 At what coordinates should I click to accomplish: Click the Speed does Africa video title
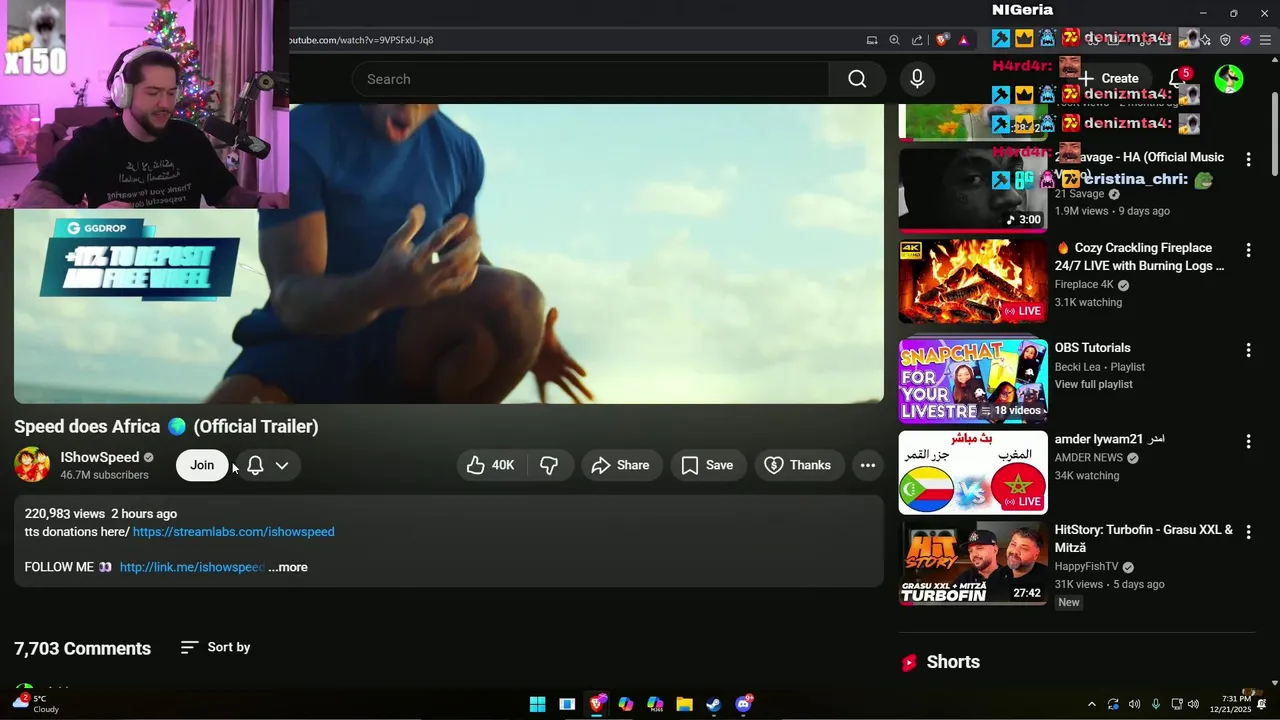tap(166, 427)
